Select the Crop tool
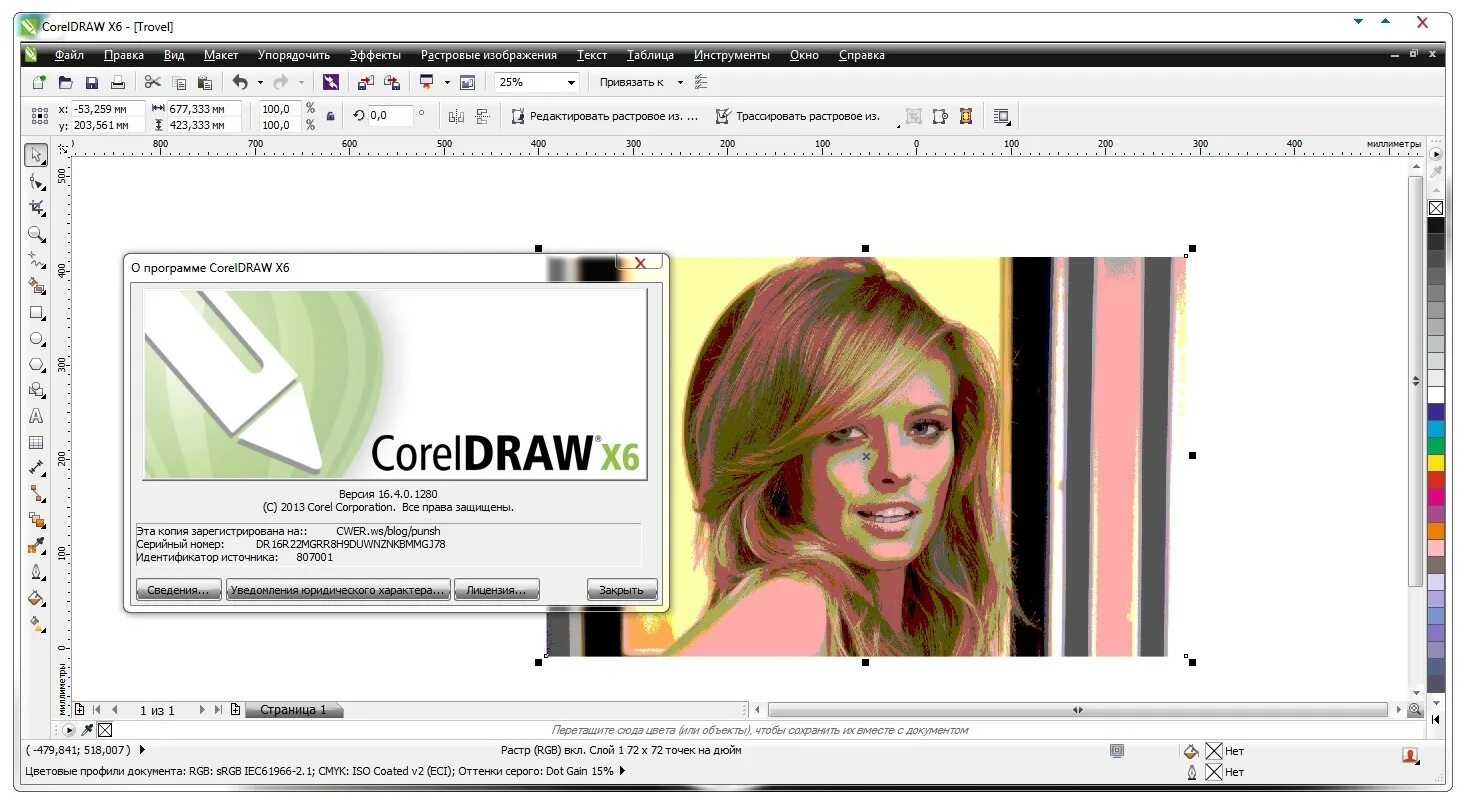This screenshot has height=811, width=1470. [37, 207]
